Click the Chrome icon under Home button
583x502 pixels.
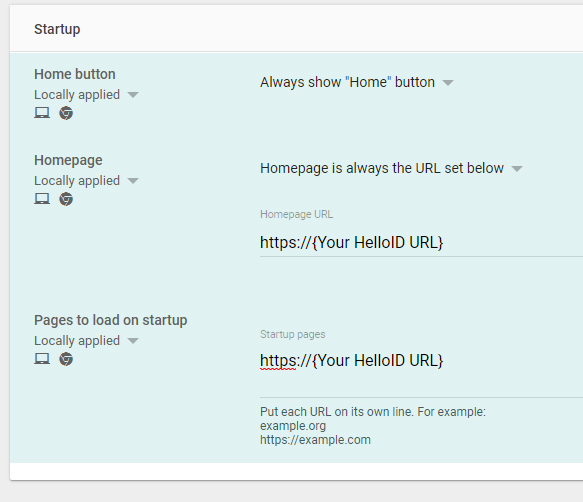(66, 113)
